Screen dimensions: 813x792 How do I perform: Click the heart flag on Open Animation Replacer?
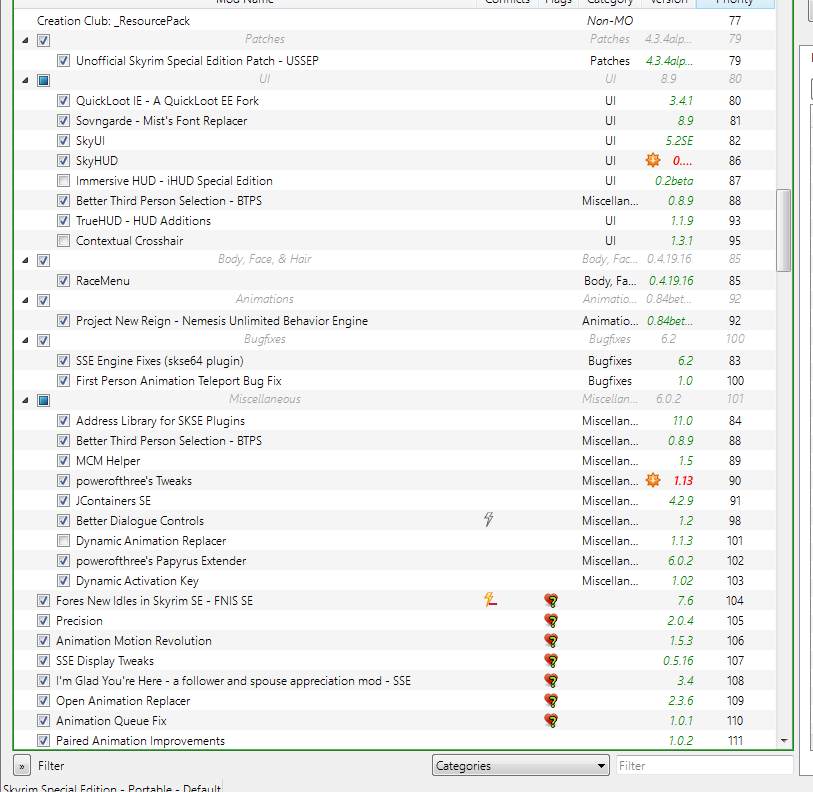click(x=551, y=701)
